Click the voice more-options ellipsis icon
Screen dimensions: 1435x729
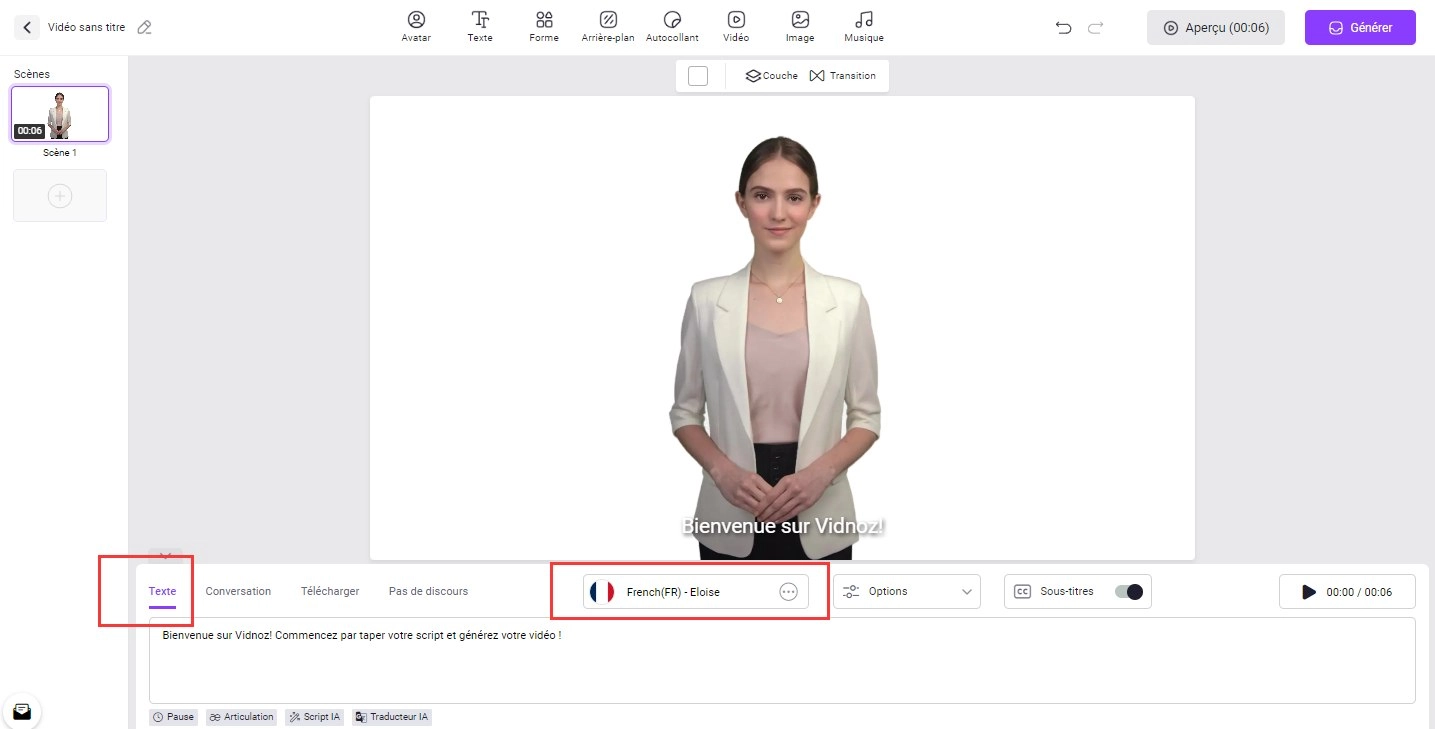click(788, 592)
